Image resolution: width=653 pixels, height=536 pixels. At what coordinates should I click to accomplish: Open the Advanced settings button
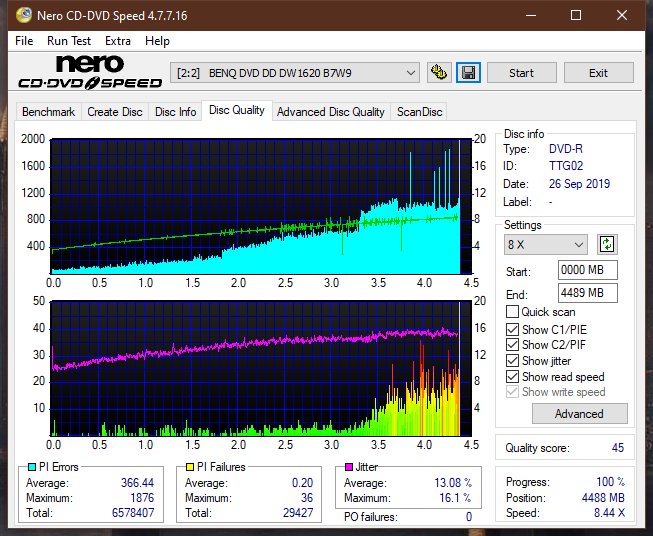tap(579, 414)
